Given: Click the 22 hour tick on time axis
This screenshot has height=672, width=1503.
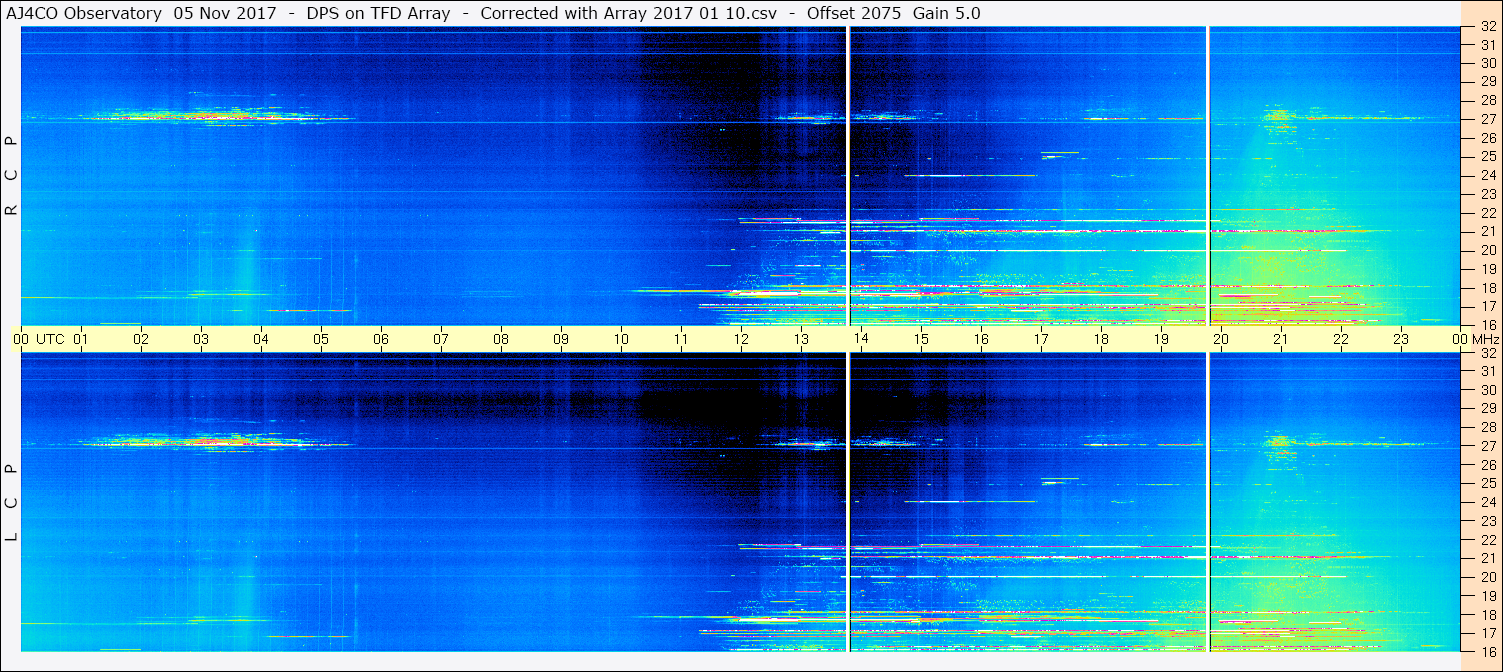Looking at the screenshot, I should (x=1341, y=339).
